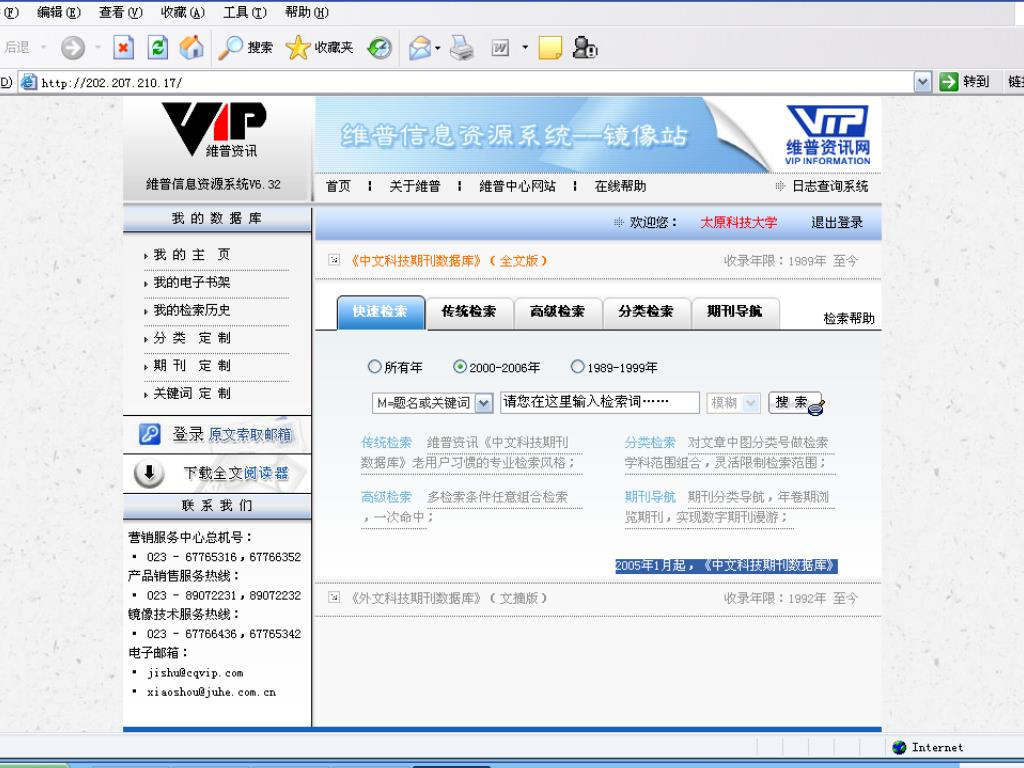The image size is (1024, 768).
Task: Select the 所有年 radio button
Action: 374,367
